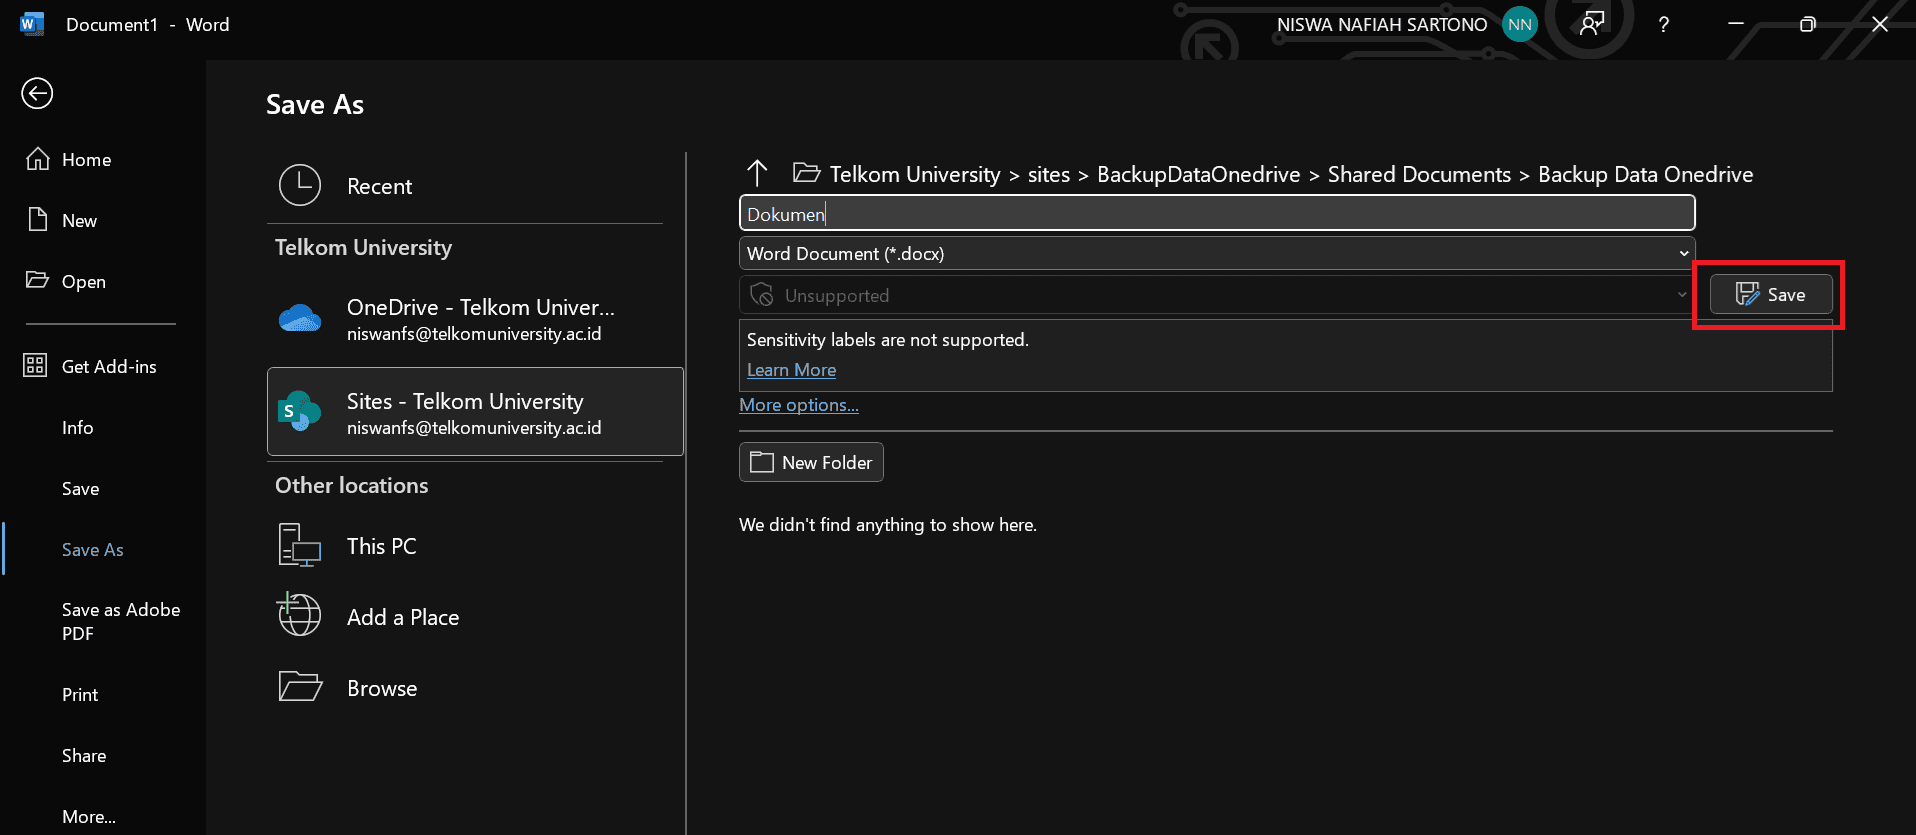Click the Open folder icon in sidebar

point(37,279)
